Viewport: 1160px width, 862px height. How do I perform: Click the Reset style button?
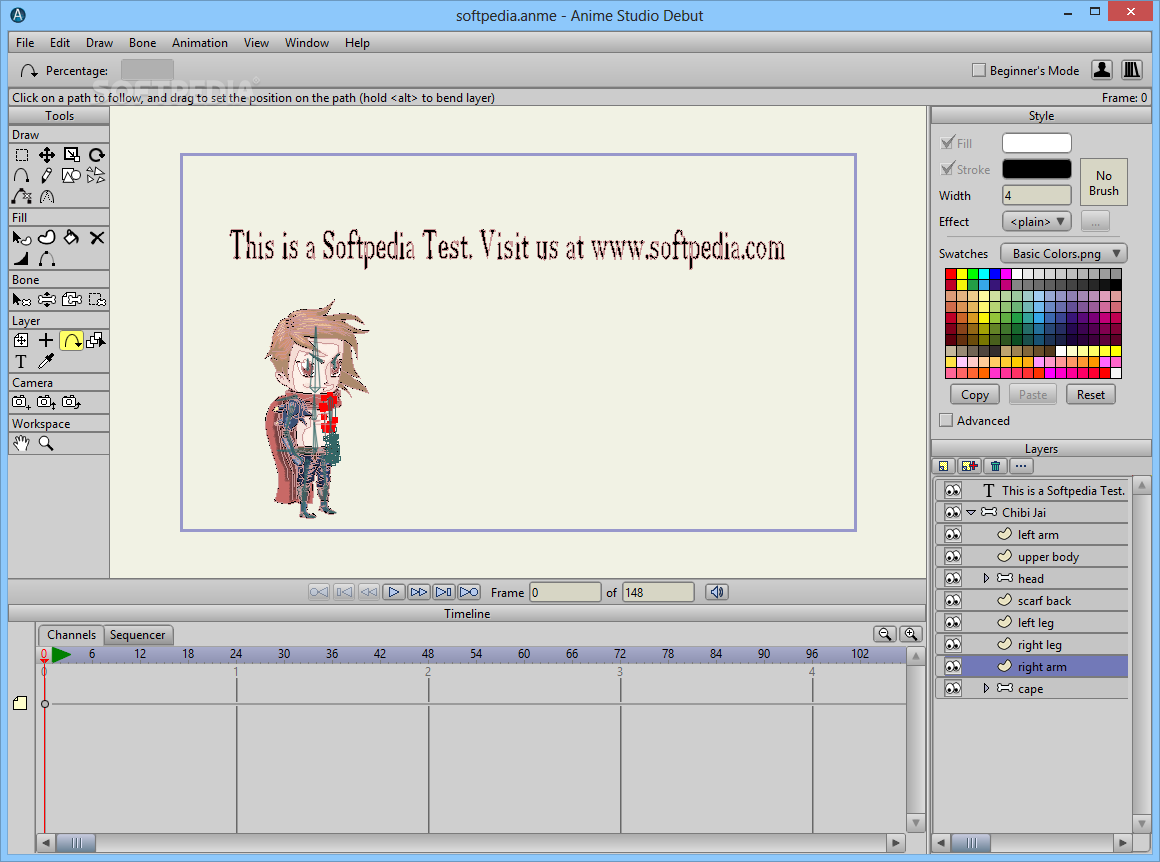[x=1090, y=395]
